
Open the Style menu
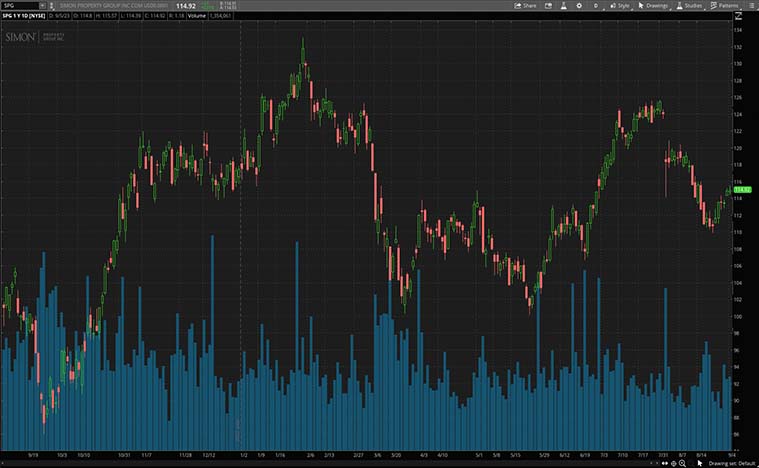click(620, 6)
